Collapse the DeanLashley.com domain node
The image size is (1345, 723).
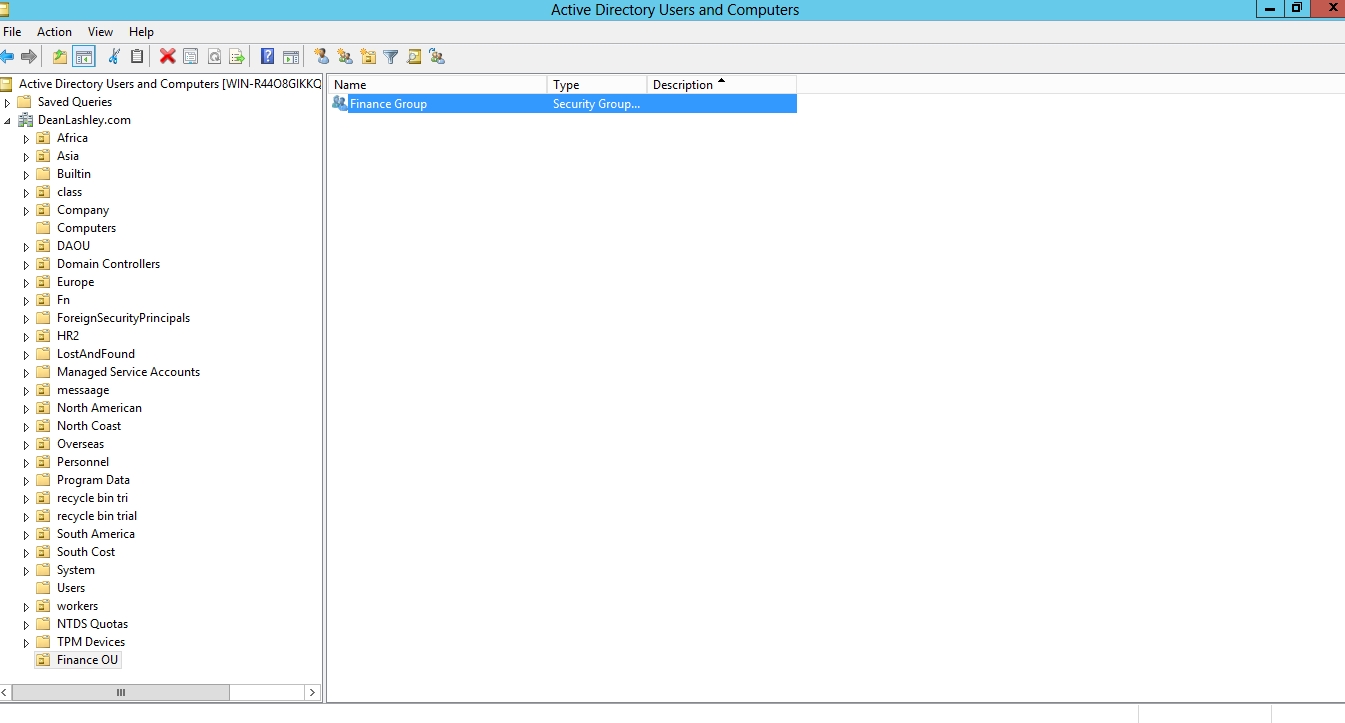point(8,121)
